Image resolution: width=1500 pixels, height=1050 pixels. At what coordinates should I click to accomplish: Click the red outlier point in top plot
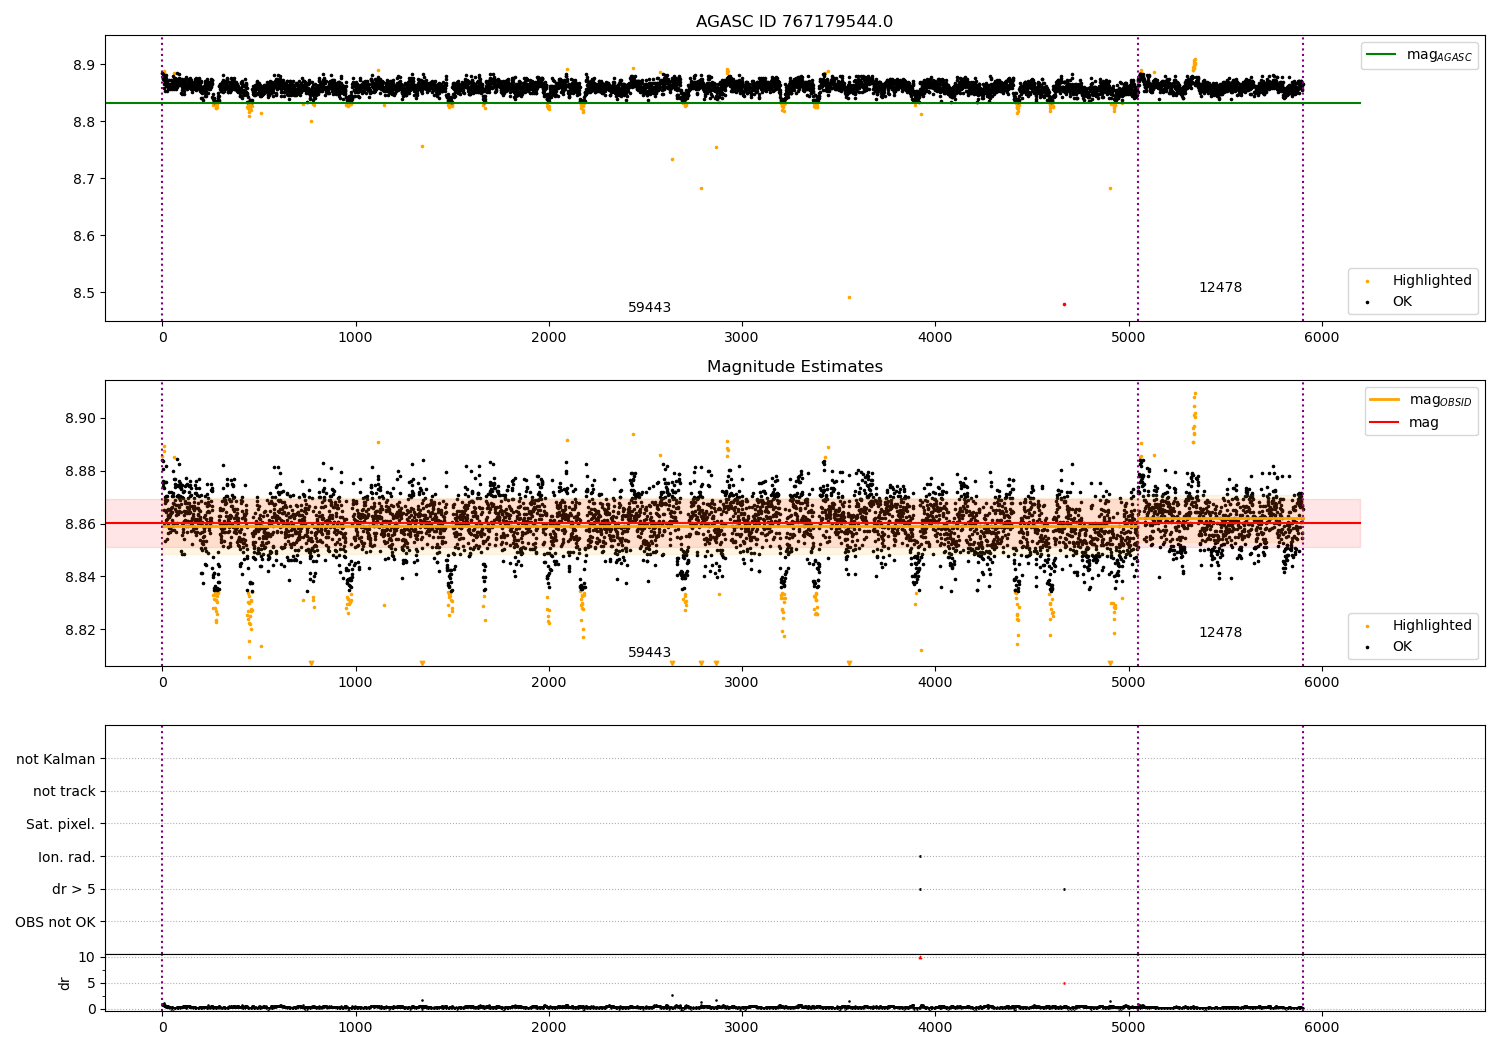1064,304
